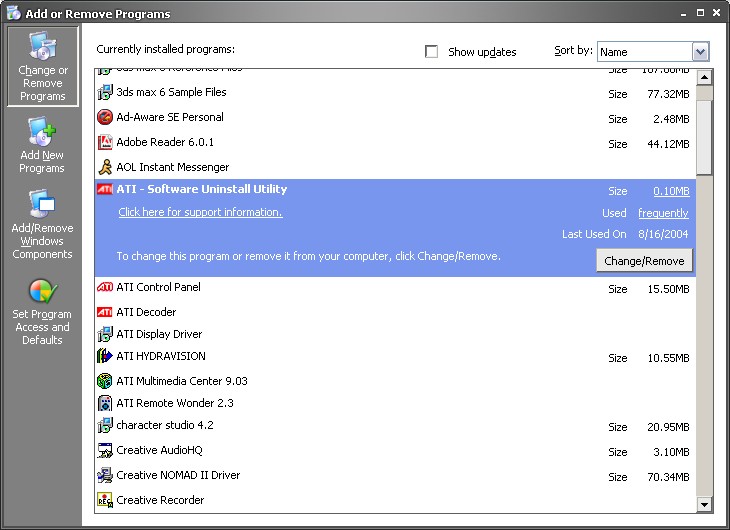Viewport: 730px width, 530px height.
Task: Click the ATI Software Uninstall Utility icon
Action: [x=105, y=189]
